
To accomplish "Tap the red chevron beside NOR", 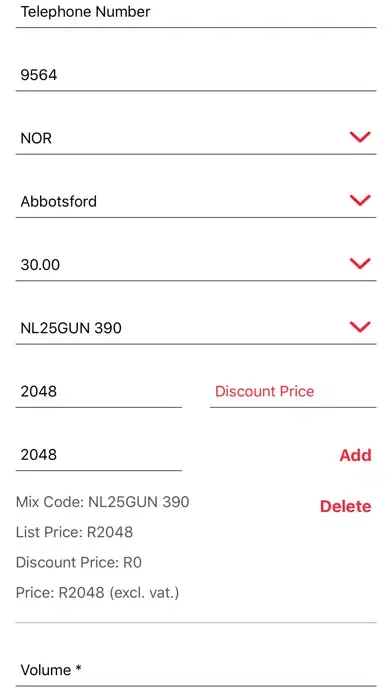I will (x=360, y=137).
